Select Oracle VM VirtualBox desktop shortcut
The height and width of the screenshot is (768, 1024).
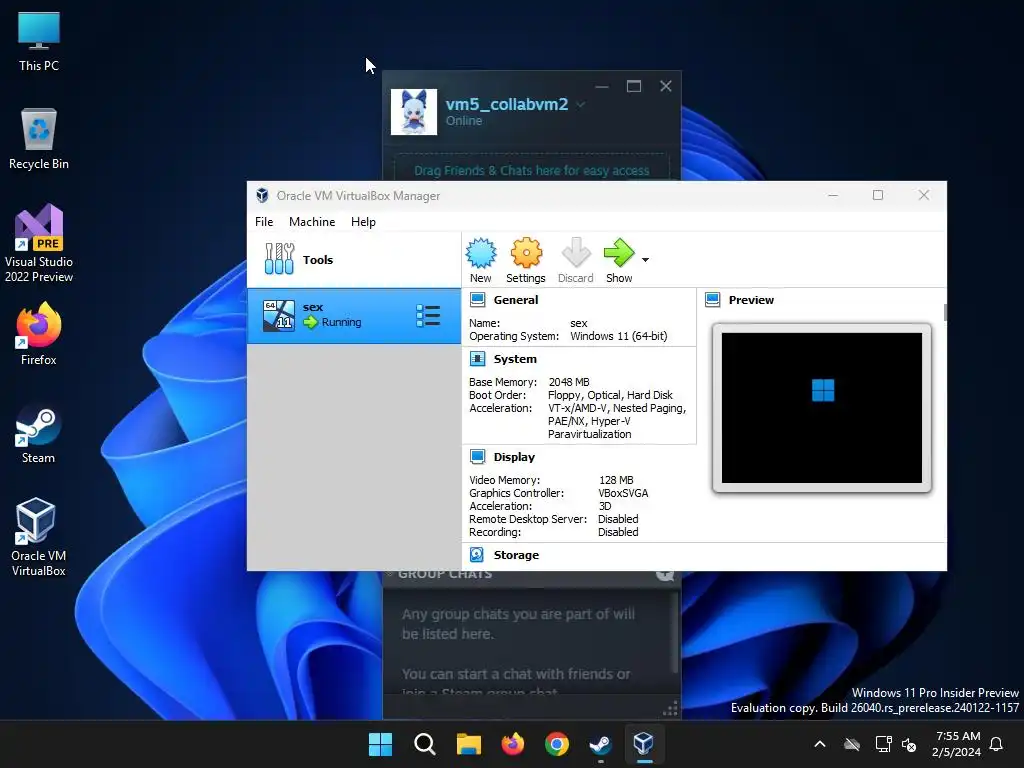(x=39, y=537)
